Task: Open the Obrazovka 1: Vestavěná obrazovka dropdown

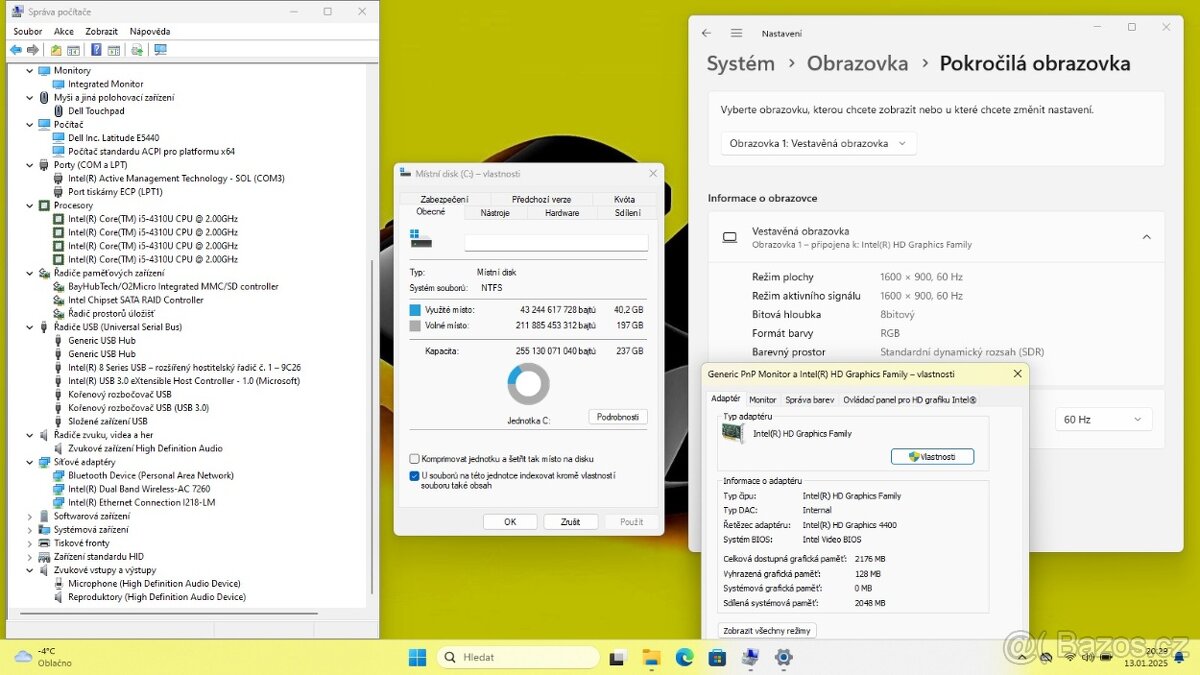Action: (818, 143)
